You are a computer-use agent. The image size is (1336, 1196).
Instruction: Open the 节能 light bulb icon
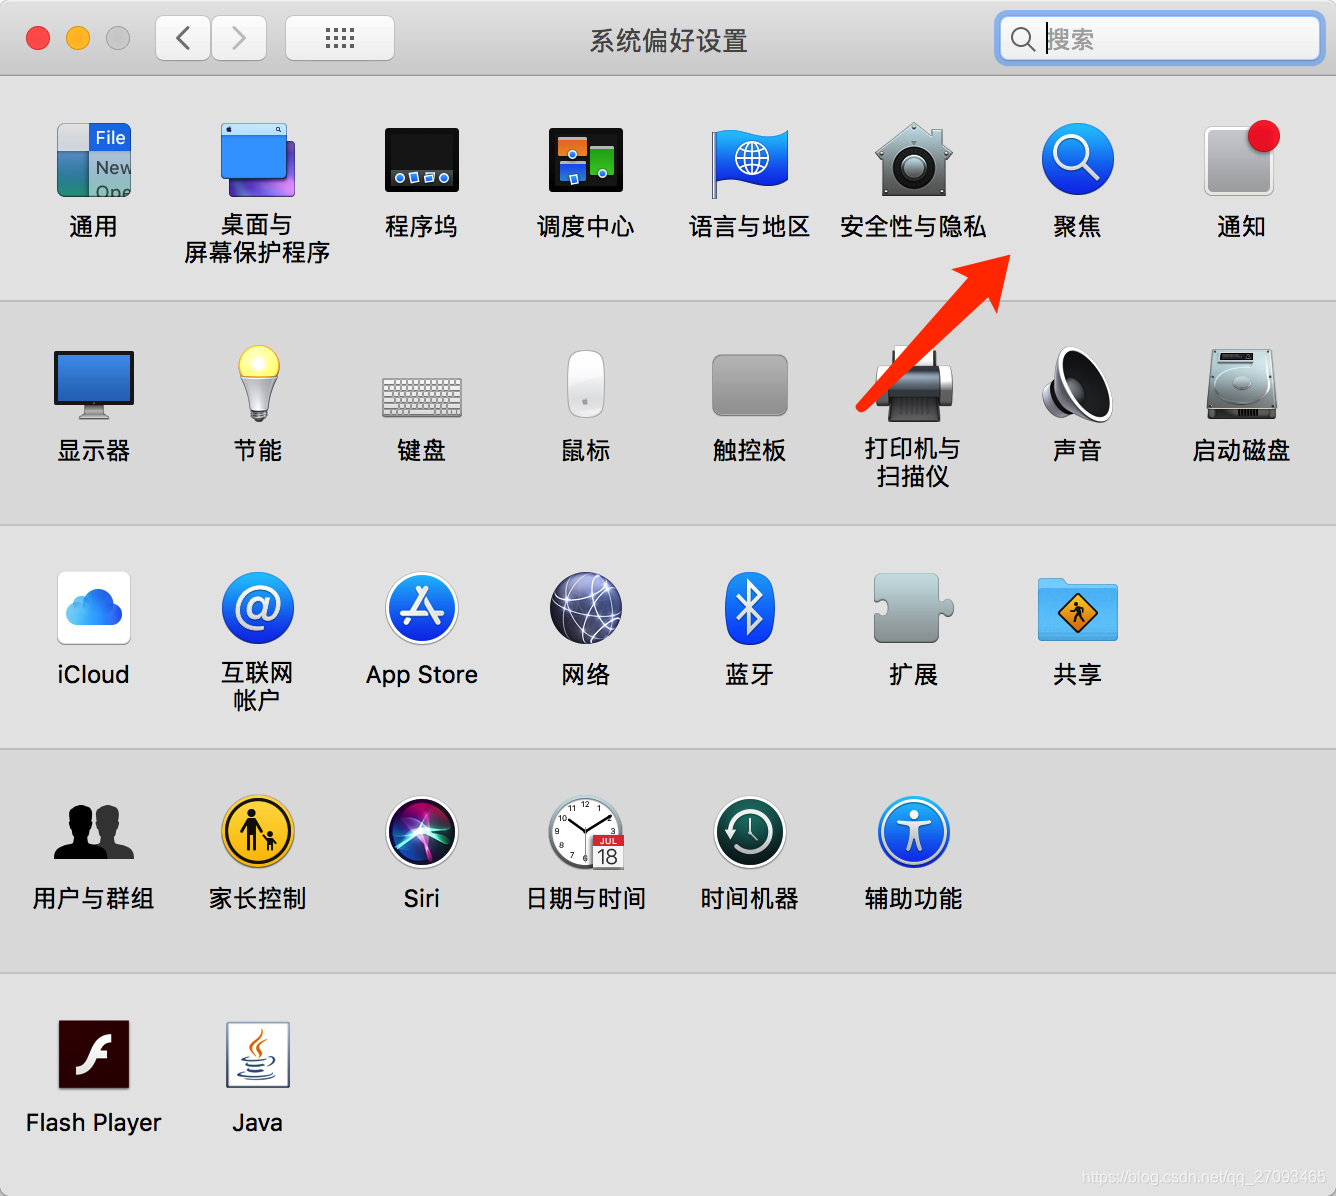[258, 384]
